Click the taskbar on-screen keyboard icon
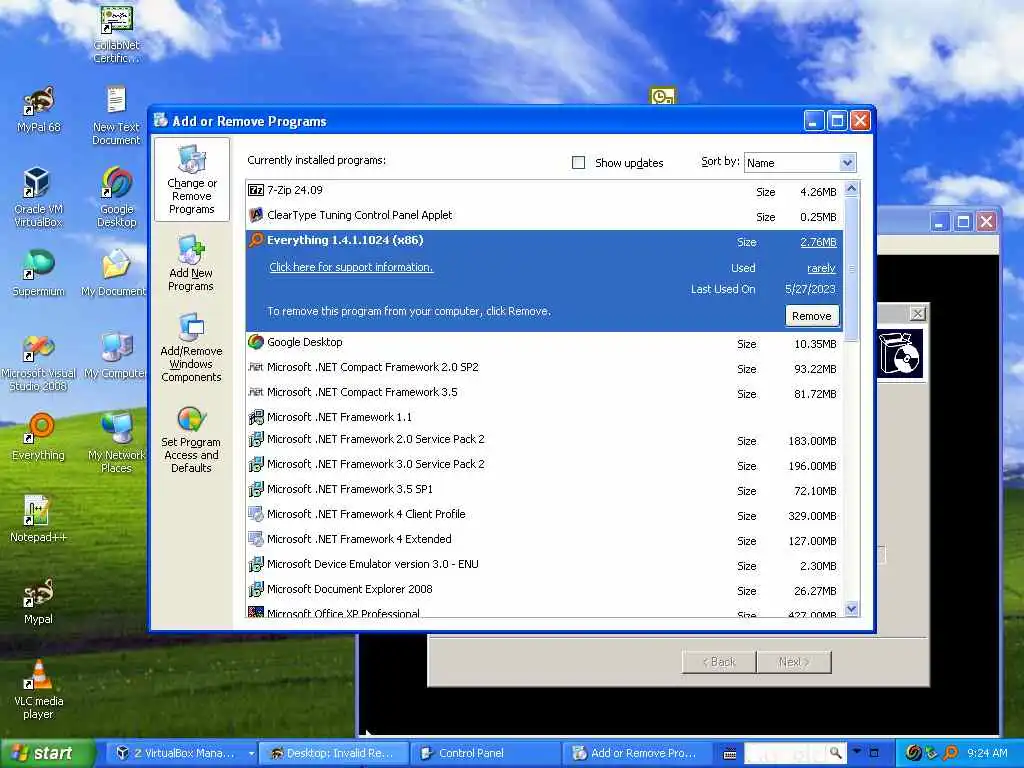This screenshot has height=768, width=1024. point(730,754)
